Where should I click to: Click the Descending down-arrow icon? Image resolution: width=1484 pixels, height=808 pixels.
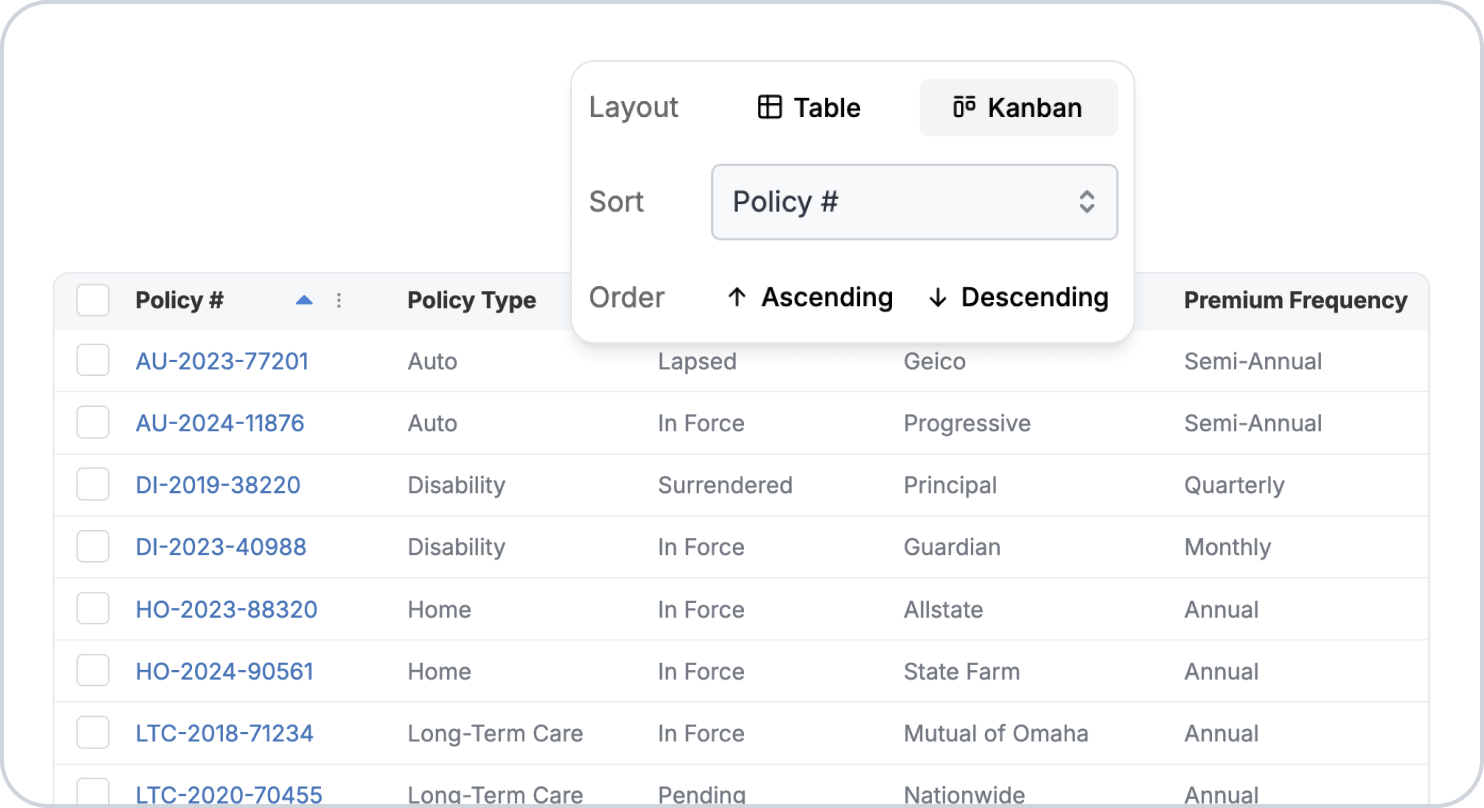pyautogui.click(x=937, y=298)
